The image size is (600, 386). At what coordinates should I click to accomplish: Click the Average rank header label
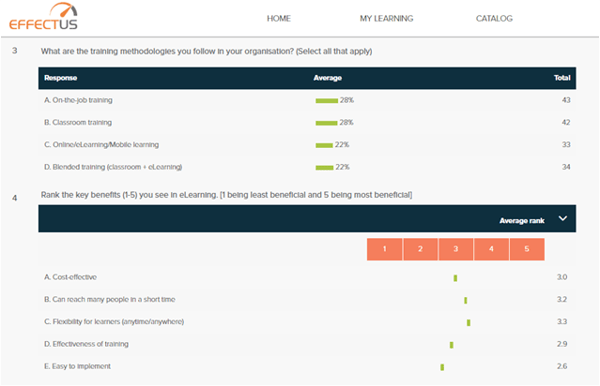(522, 221)
